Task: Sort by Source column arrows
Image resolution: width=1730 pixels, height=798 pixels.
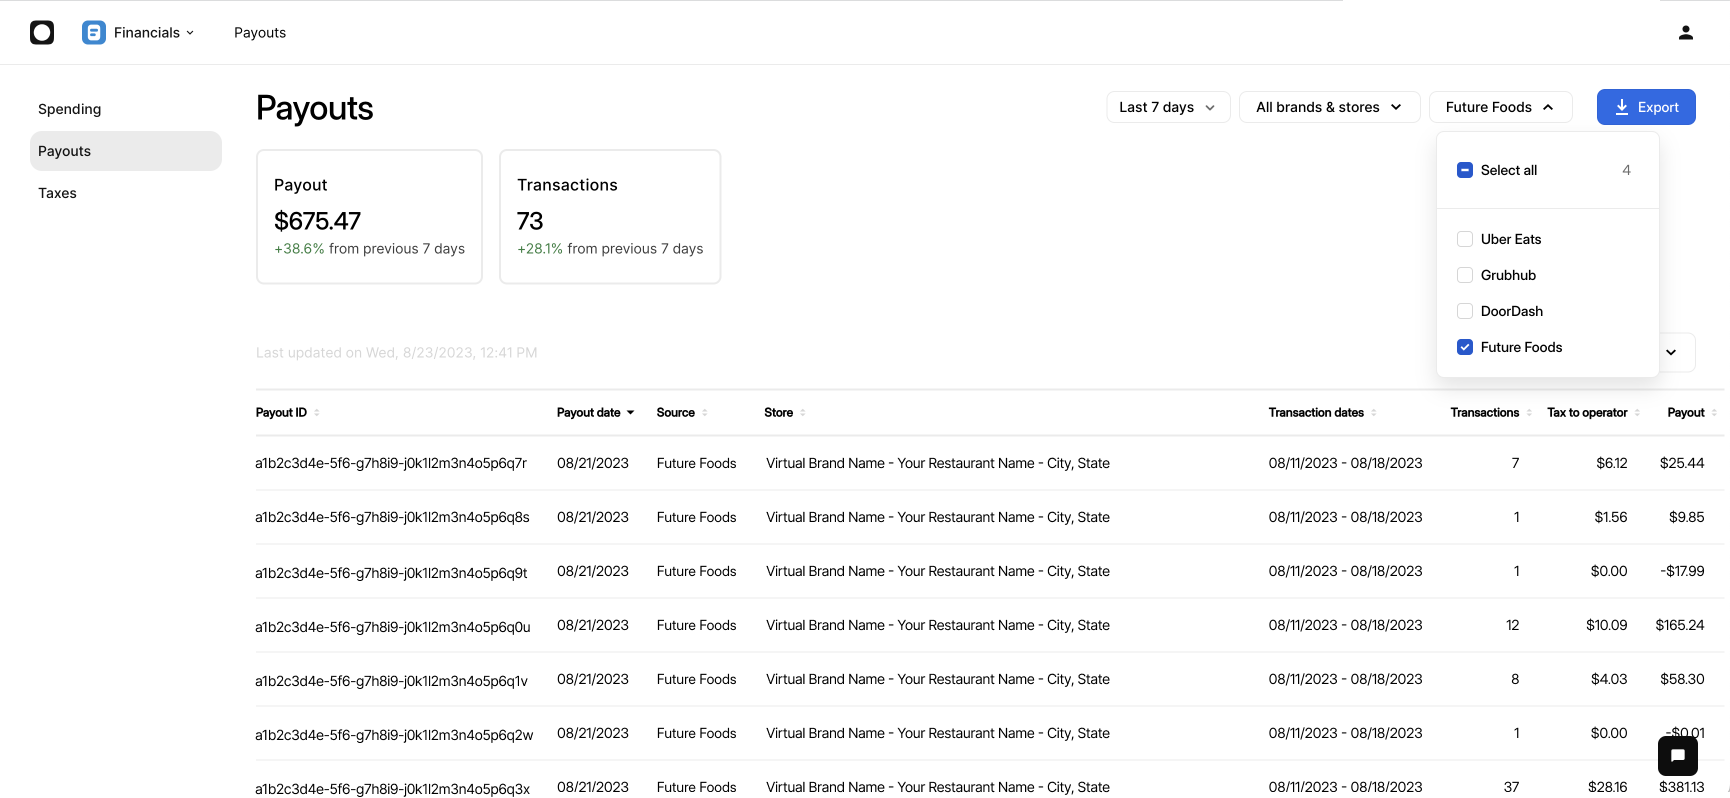Action: (705, 413)
